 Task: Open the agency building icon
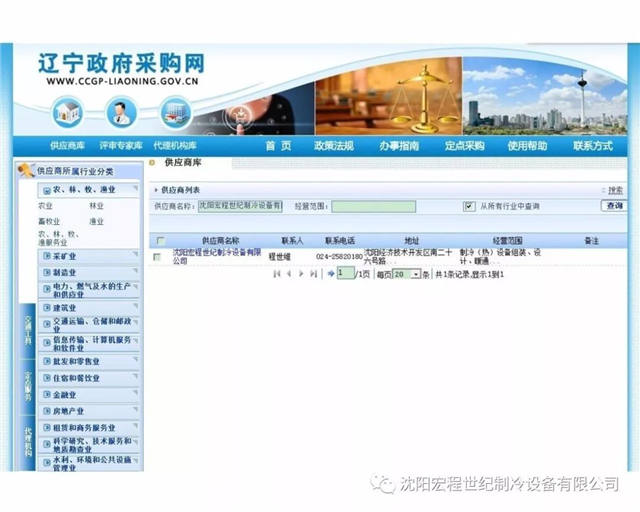click(x=176, y=111)
